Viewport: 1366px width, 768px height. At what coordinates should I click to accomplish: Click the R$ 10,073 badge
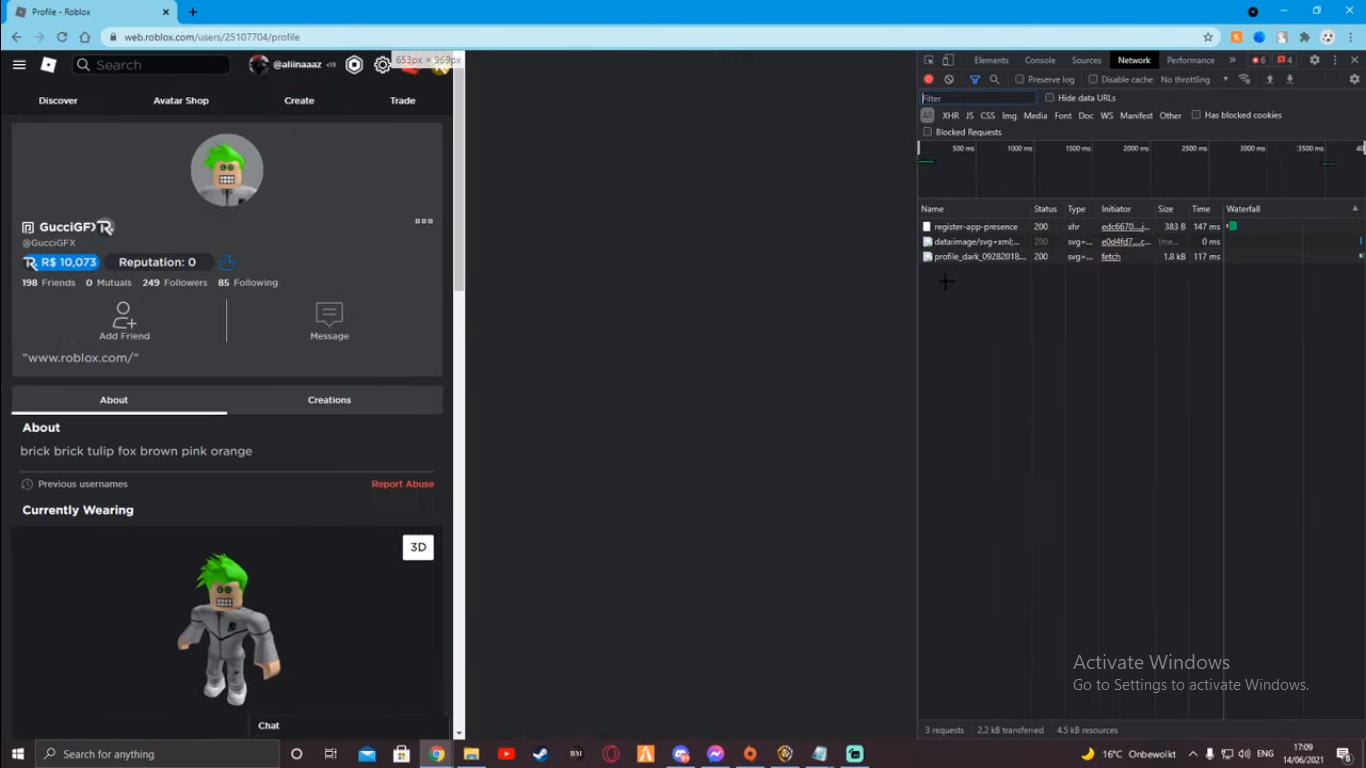coord(61,262)
